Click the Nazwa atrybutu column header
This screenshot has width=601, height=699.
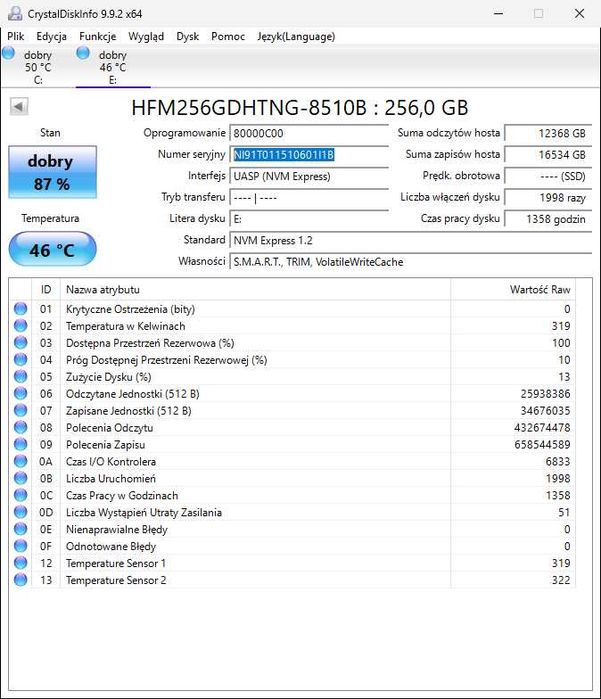click(x=255, y=290)
